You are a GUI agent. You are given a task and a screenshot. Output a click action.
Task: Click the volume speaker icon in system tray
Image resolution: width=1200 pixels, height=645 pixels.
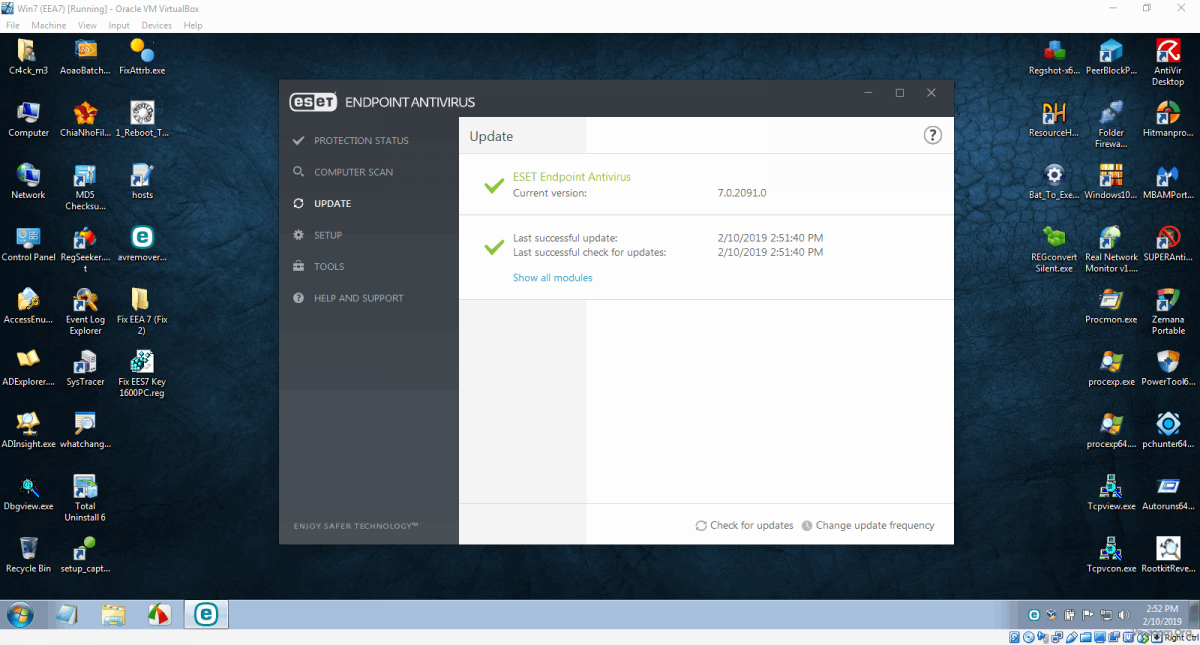(x=1122, y=615)
